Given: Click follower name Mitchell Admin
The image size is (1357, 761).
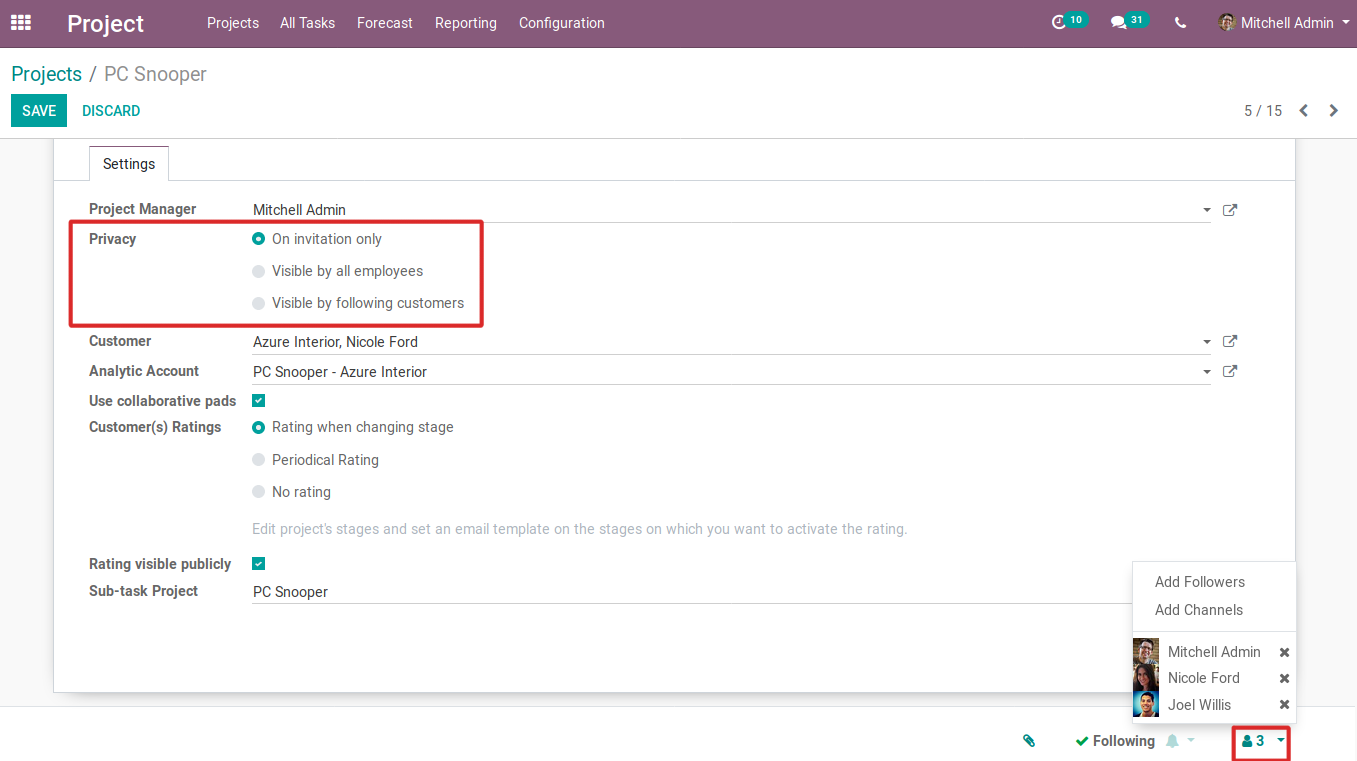Looking at the screenshot, I should 1214,652.
